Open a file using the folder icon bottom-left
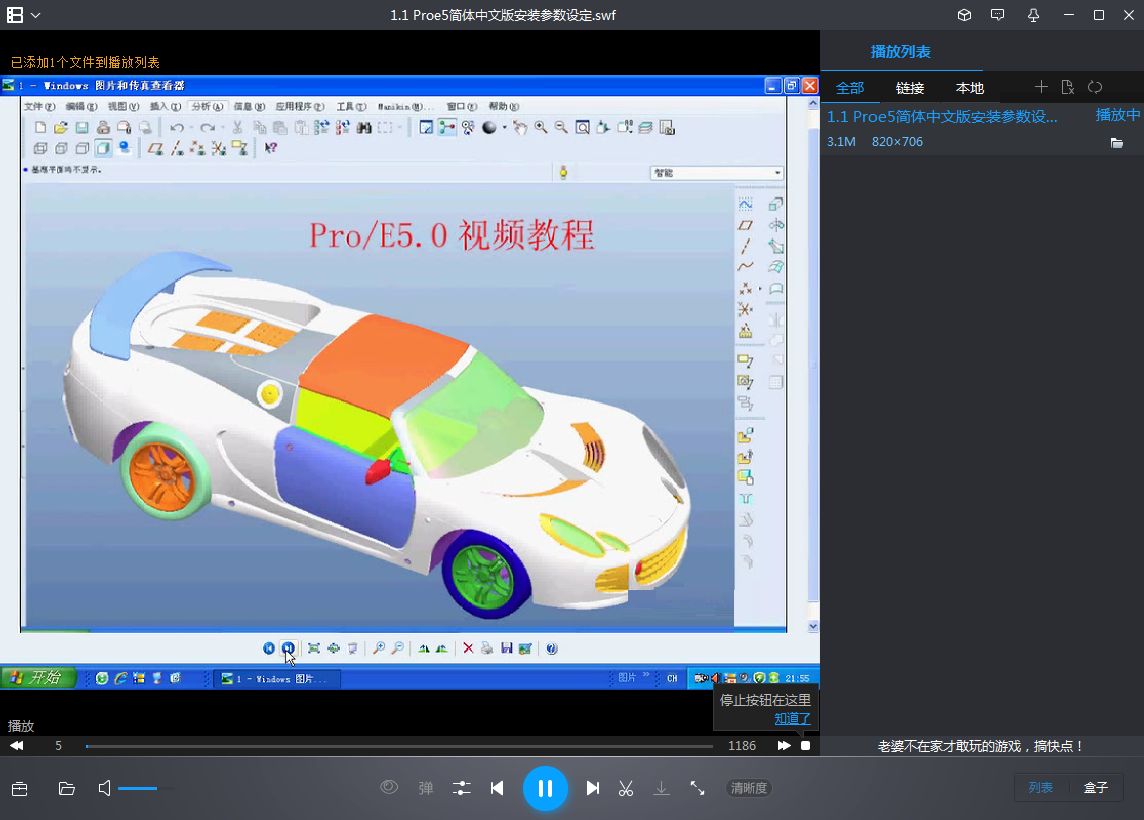1144x820 pixels. [x=66, y=788]
